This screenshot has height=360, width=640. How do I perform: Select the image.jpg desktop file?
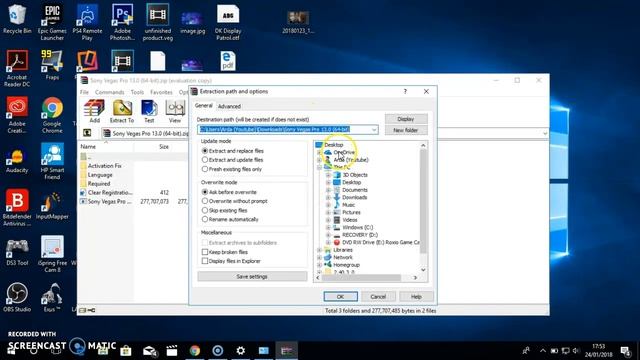192,22
